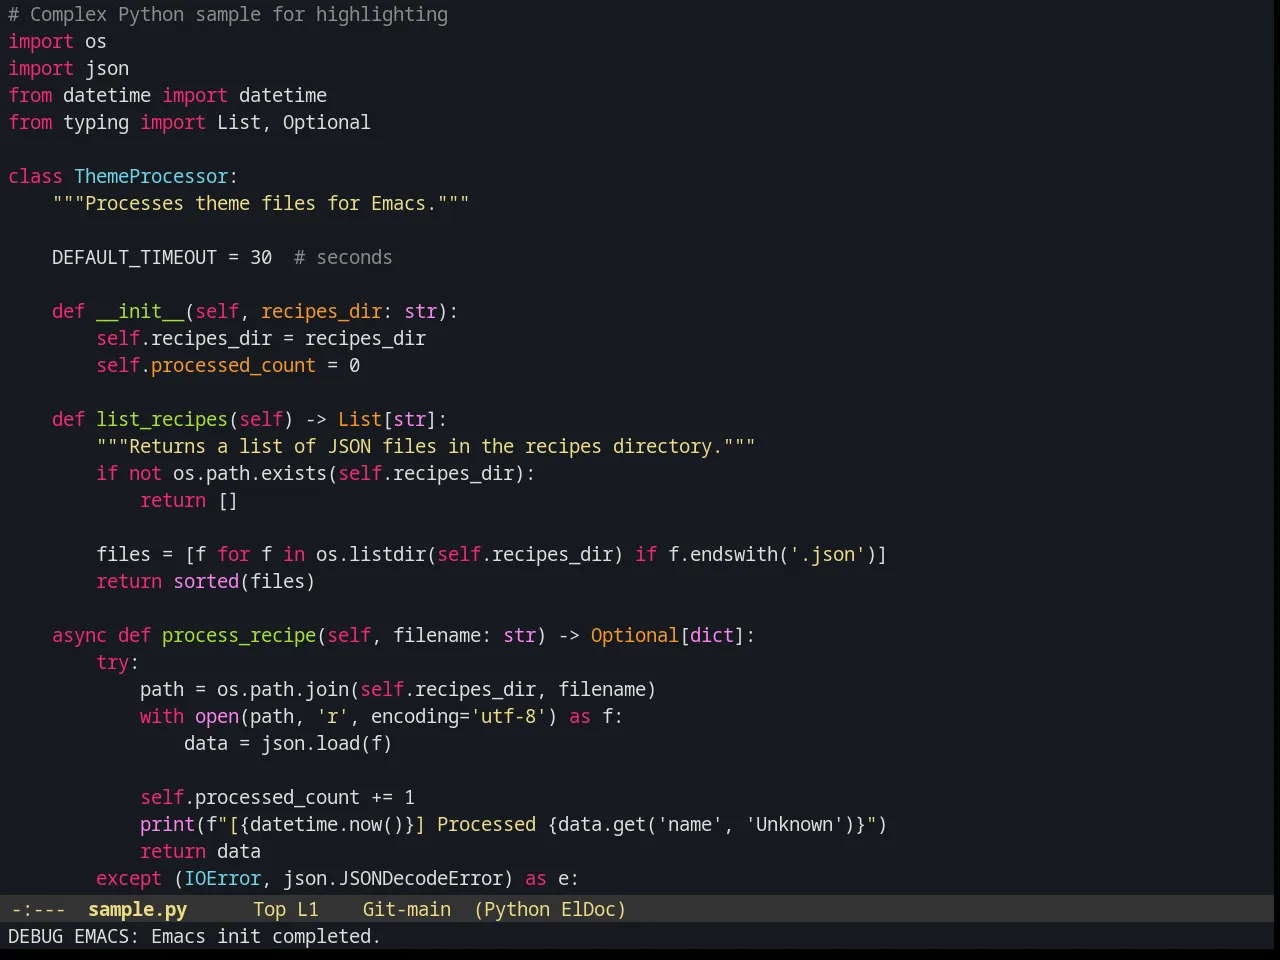Click the 'sorted' builtin call

[x=206, y=581]
